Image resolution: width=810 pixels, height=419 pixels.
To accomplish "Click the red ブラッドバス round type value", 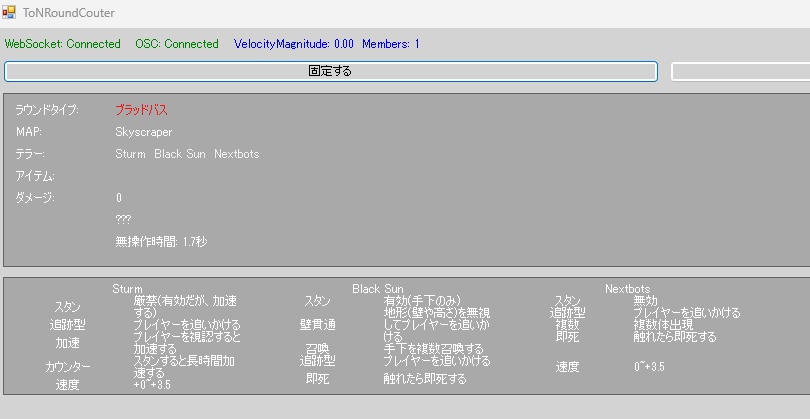I will [x=141, y=110].
